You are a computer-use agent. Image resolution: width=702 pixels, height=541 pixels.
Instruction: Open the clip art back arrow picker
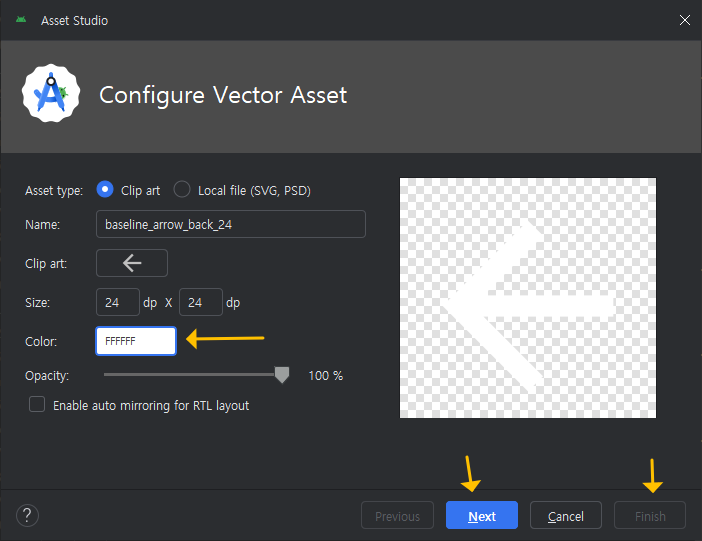click(x=132, y=263)
